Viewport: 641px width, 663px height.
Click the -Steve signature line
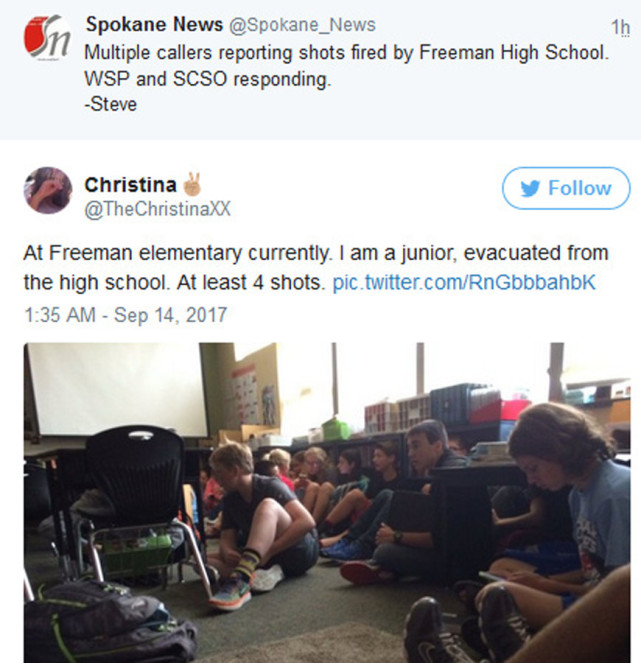pyautogui.click(x=111, y=104)
